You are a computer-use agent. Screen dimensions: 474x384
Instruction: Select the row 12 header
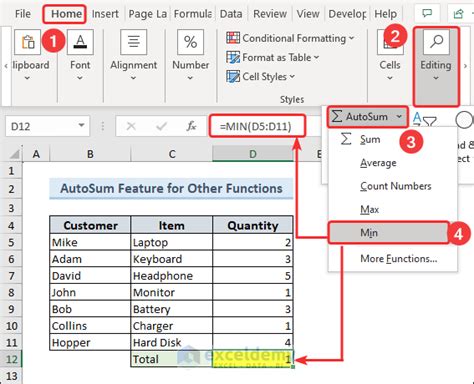tap(11, 359)
